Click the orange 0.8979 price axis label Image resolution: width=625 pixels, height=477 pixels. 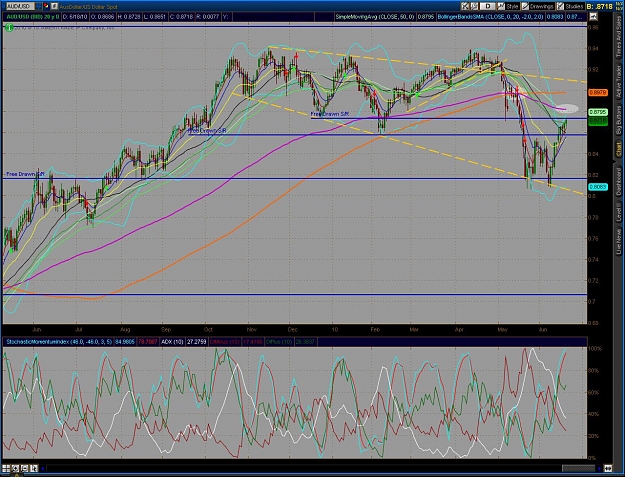click(598, 92)
